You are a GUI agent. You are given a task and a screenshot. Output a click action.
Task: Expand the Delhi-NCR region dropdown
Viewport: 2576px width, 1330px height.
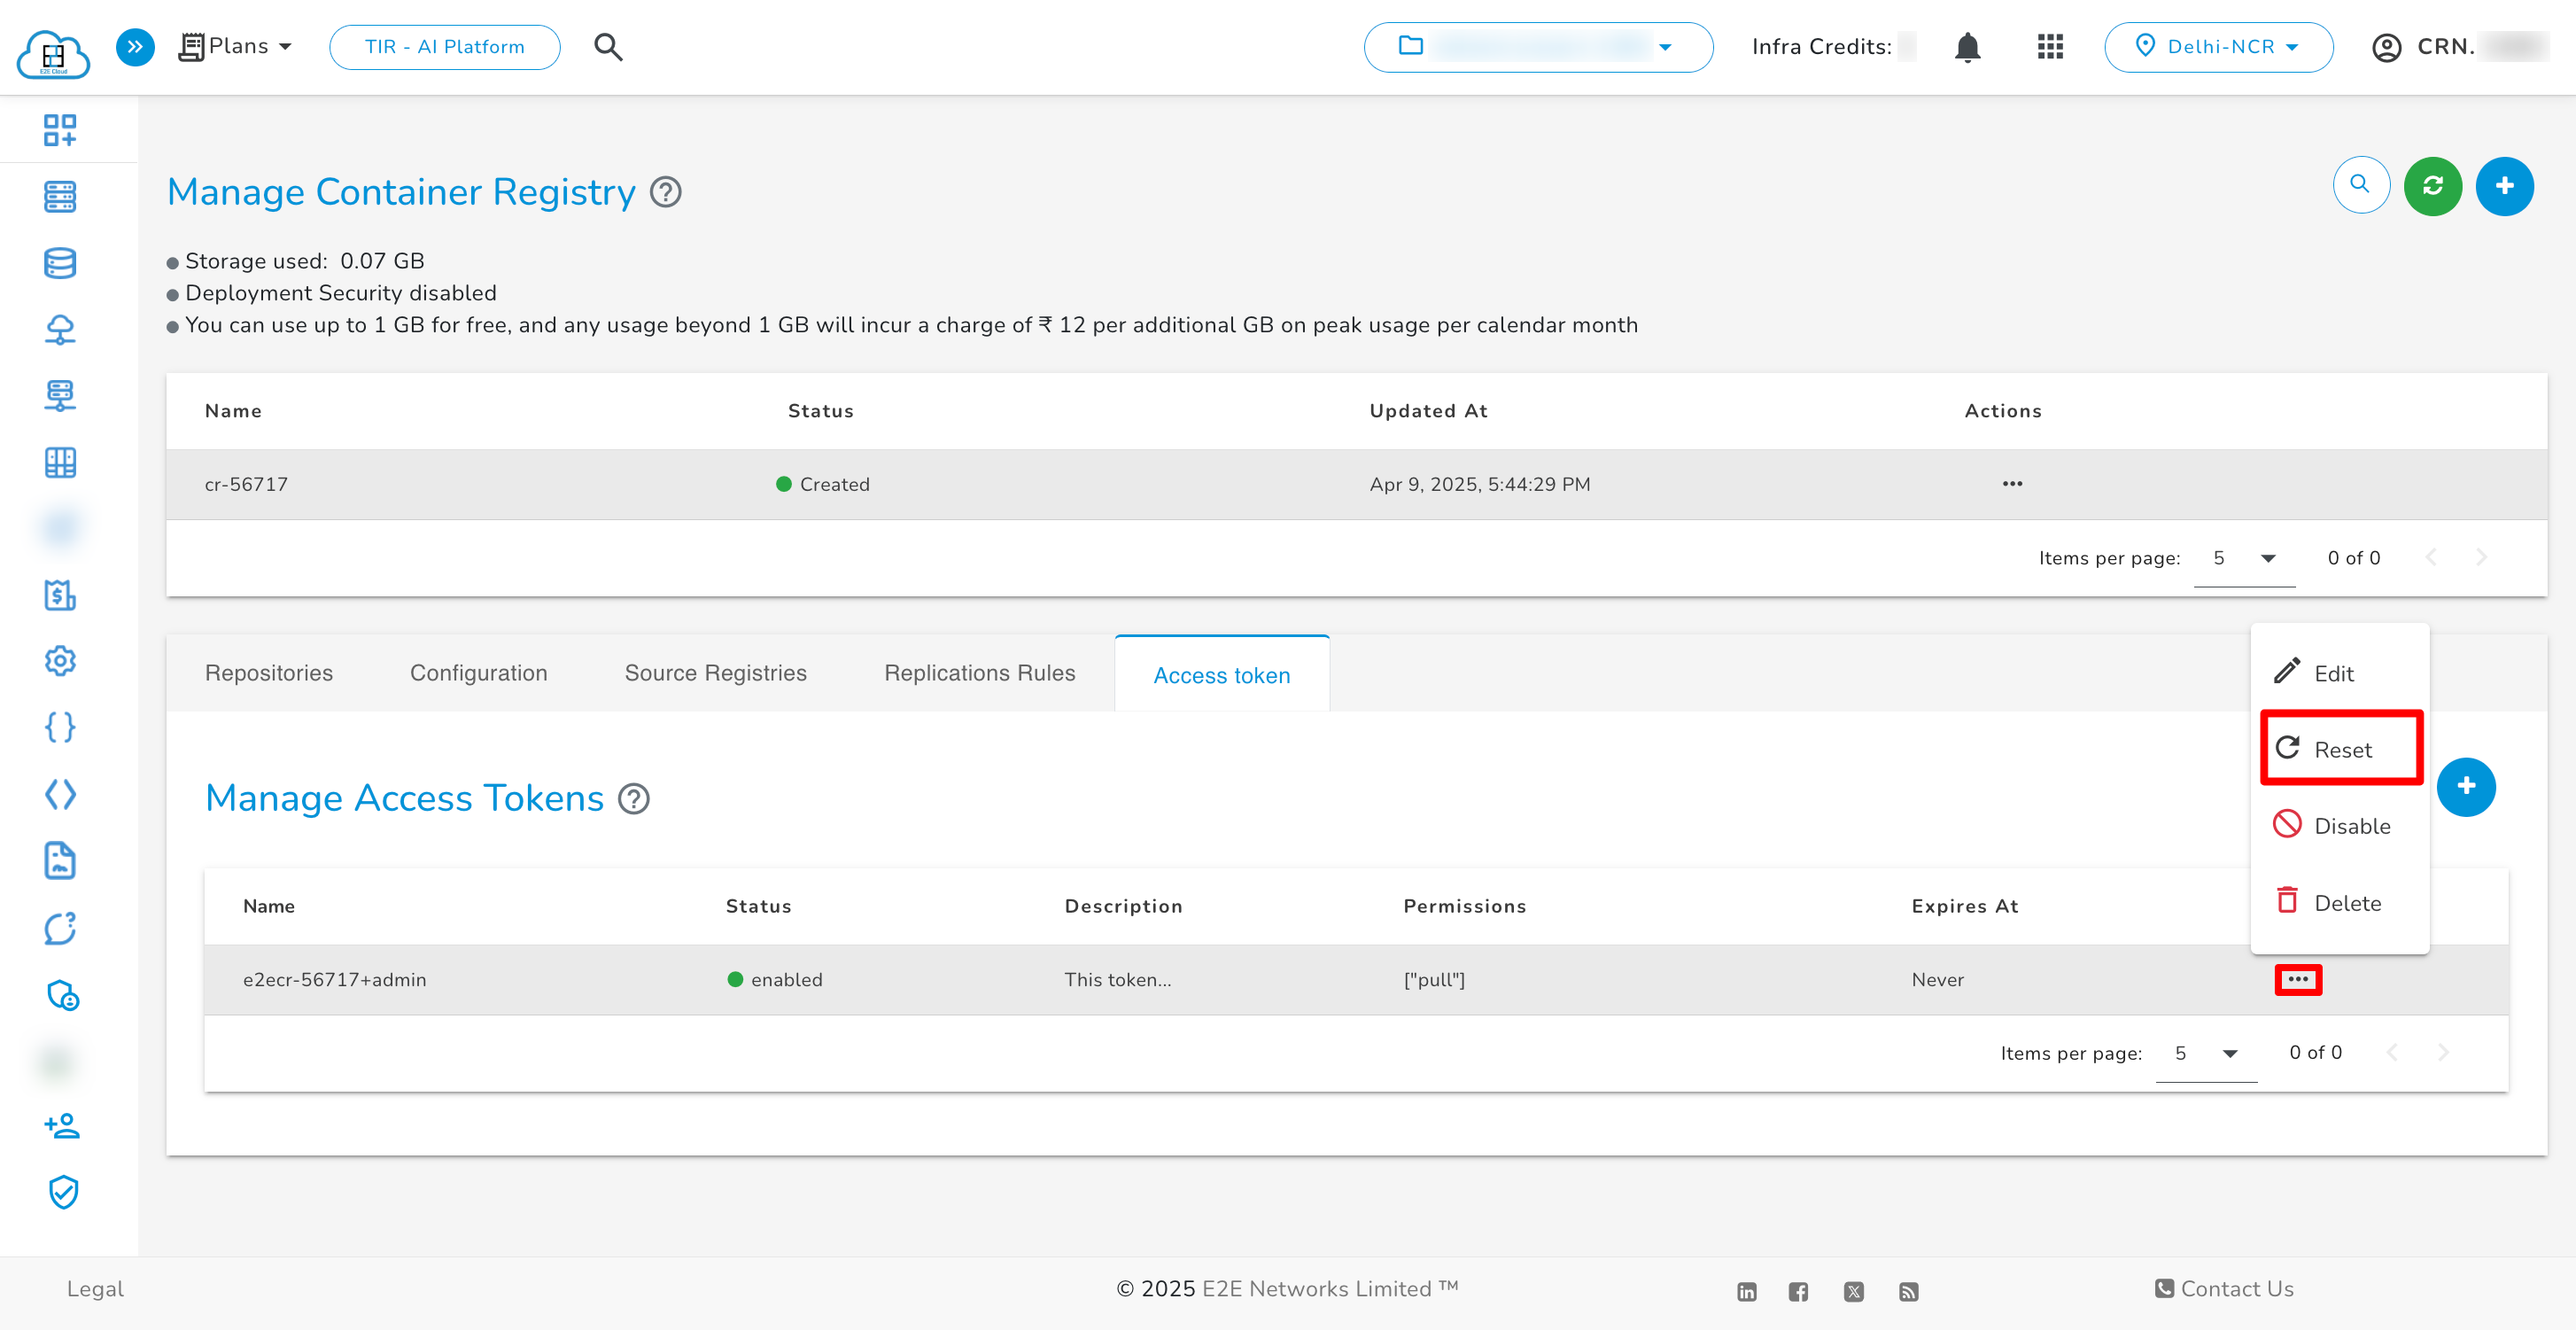coord(2218,47)
